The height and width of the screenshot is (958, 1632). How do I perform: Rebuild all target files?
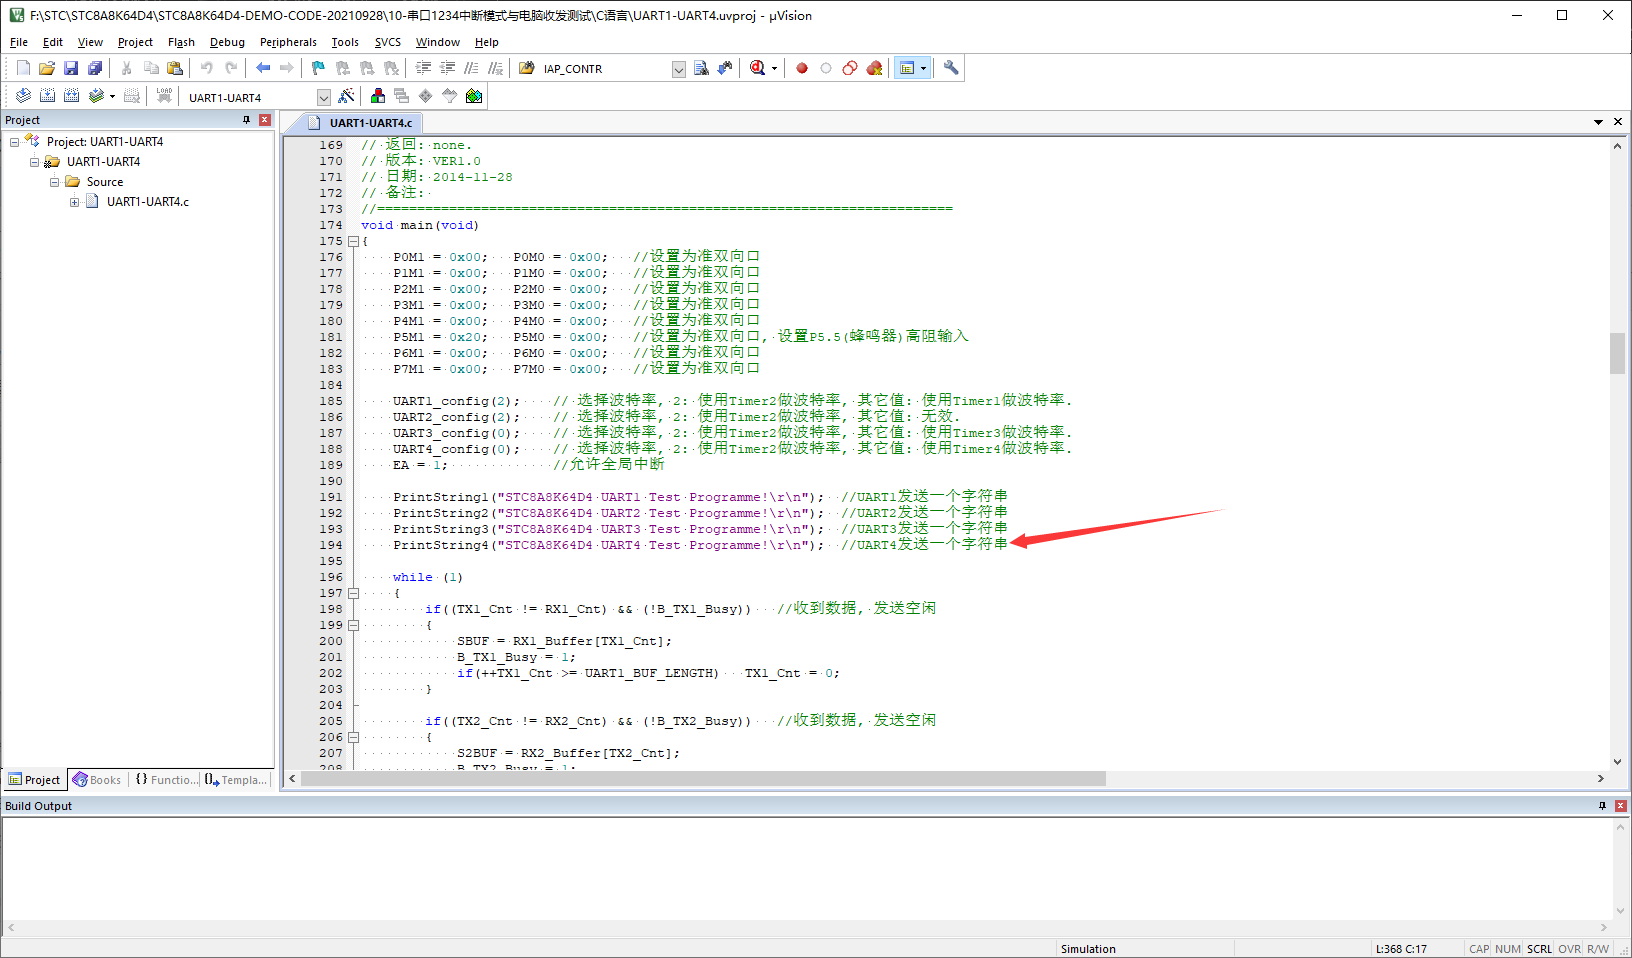(71, 96)
